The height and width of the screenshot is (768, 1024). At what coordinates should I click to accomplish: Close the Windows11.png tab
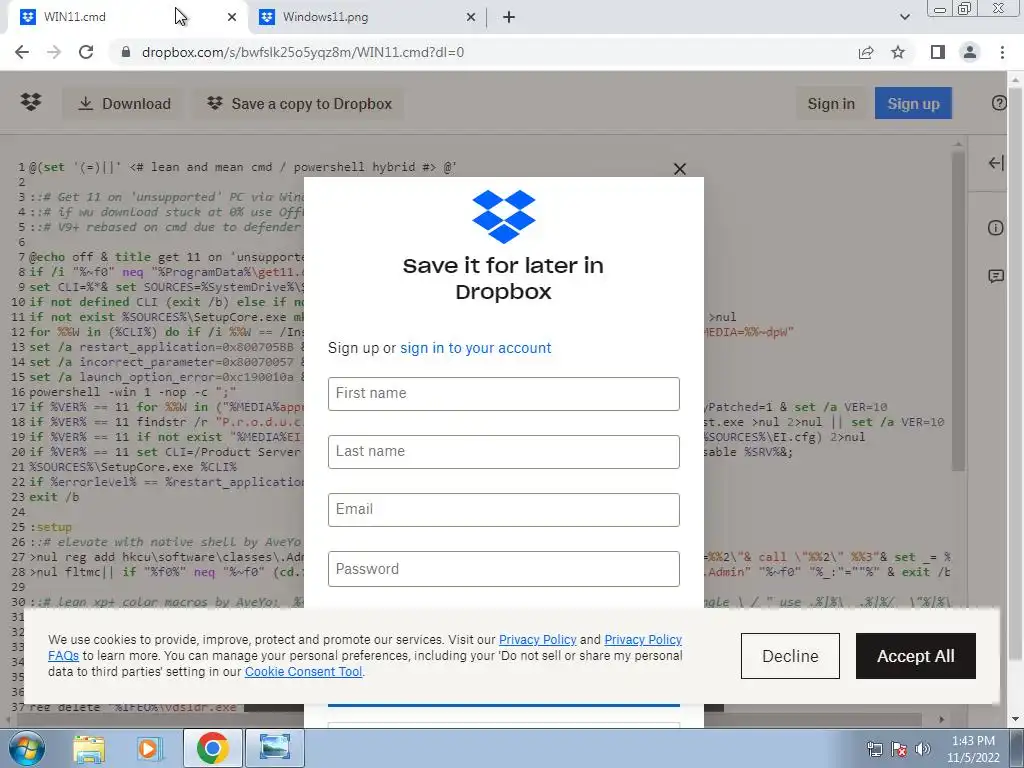click(x=471, y=17)
